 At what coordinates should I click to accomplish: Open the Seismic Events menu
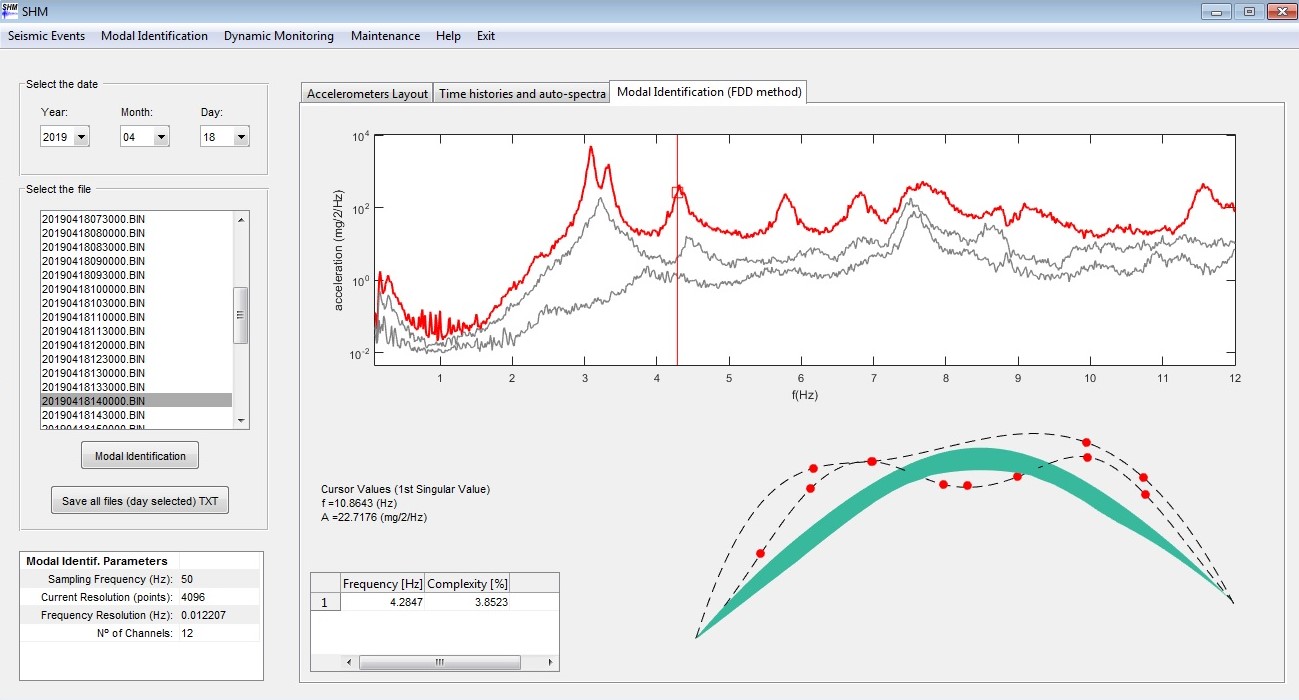pyautogui.click(x=46, y=36)
